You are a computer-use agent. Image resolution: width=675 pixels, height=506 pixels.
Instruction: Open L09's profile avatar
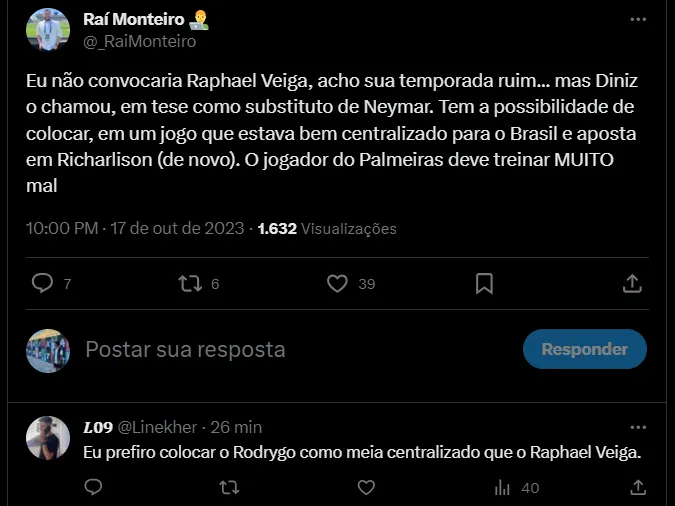tap(47, 440)
